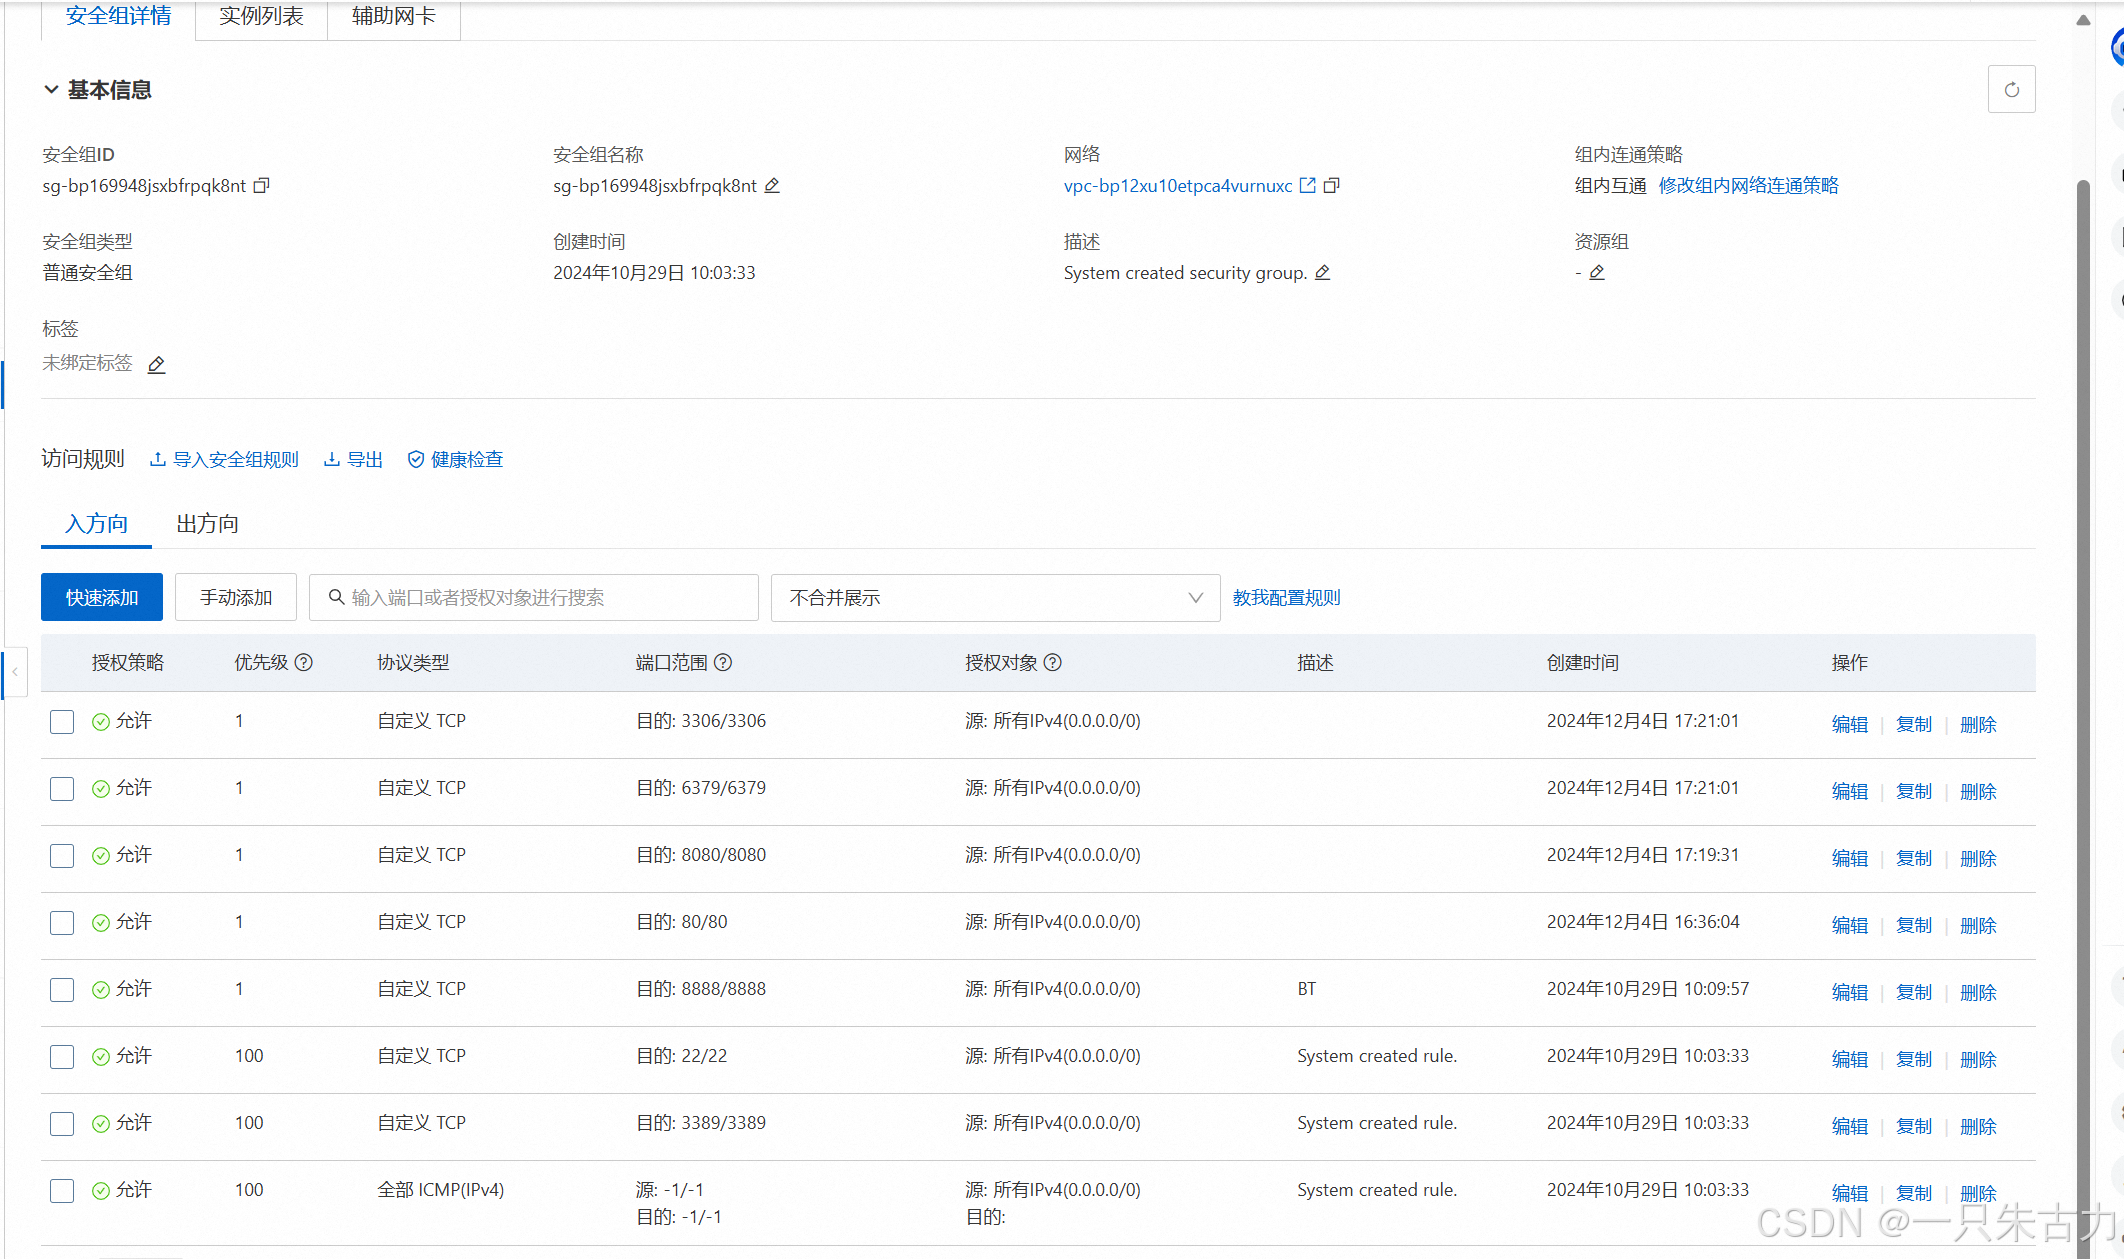
Task: Open the 不合并展示 dropdown
Action: point(995,598)
